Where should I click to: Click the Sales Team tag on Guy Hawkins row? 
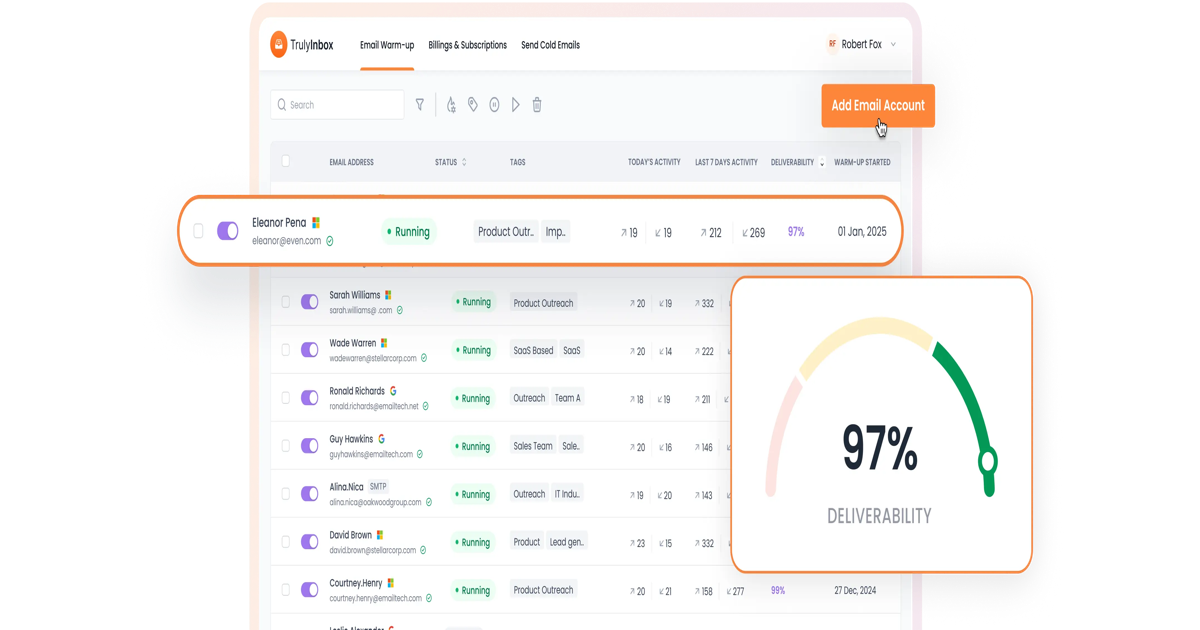[x=533, y=446]
